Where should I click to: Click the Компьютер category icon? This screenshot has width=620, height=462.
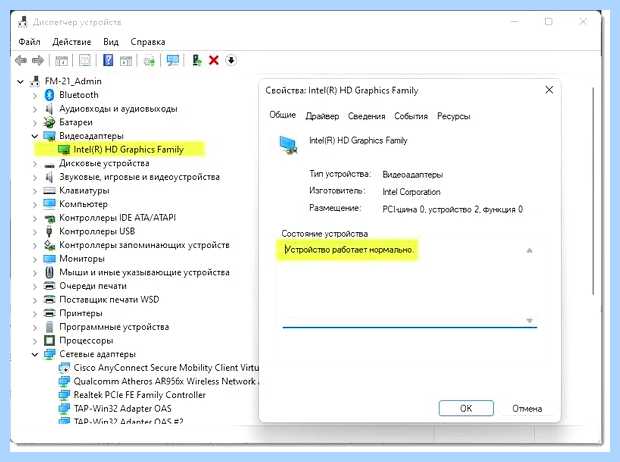coord(49,204)
